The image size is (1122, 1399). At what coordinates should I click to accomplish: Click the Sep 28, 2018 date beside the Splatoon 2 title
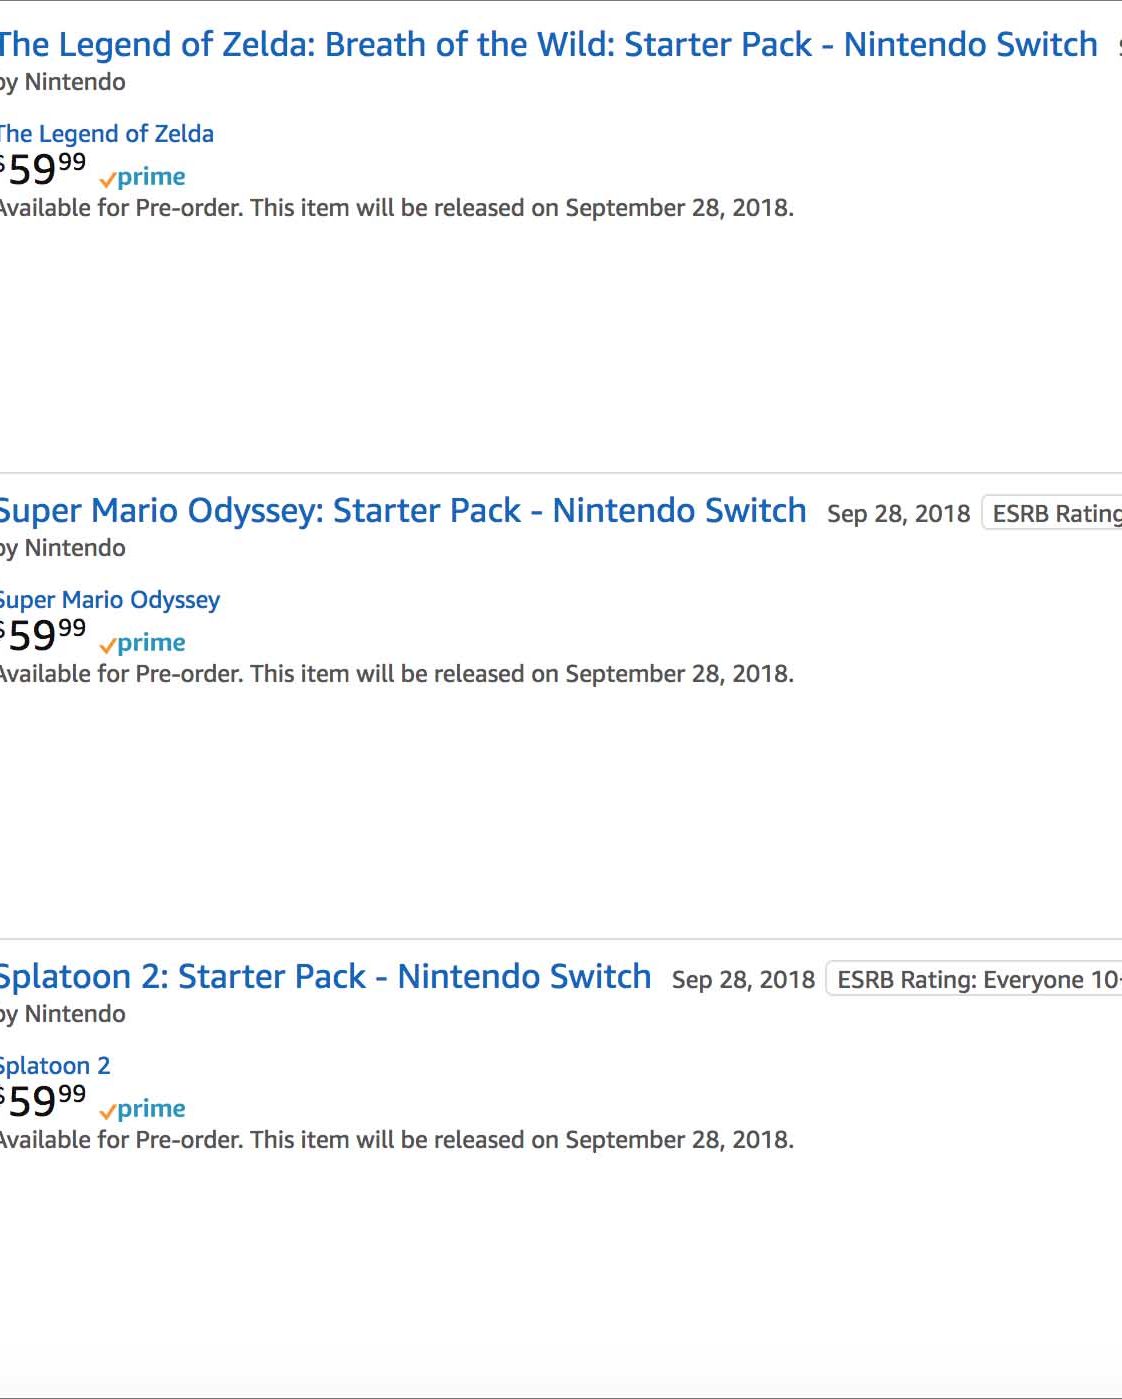pyautogui.click(x=743, y=980)
